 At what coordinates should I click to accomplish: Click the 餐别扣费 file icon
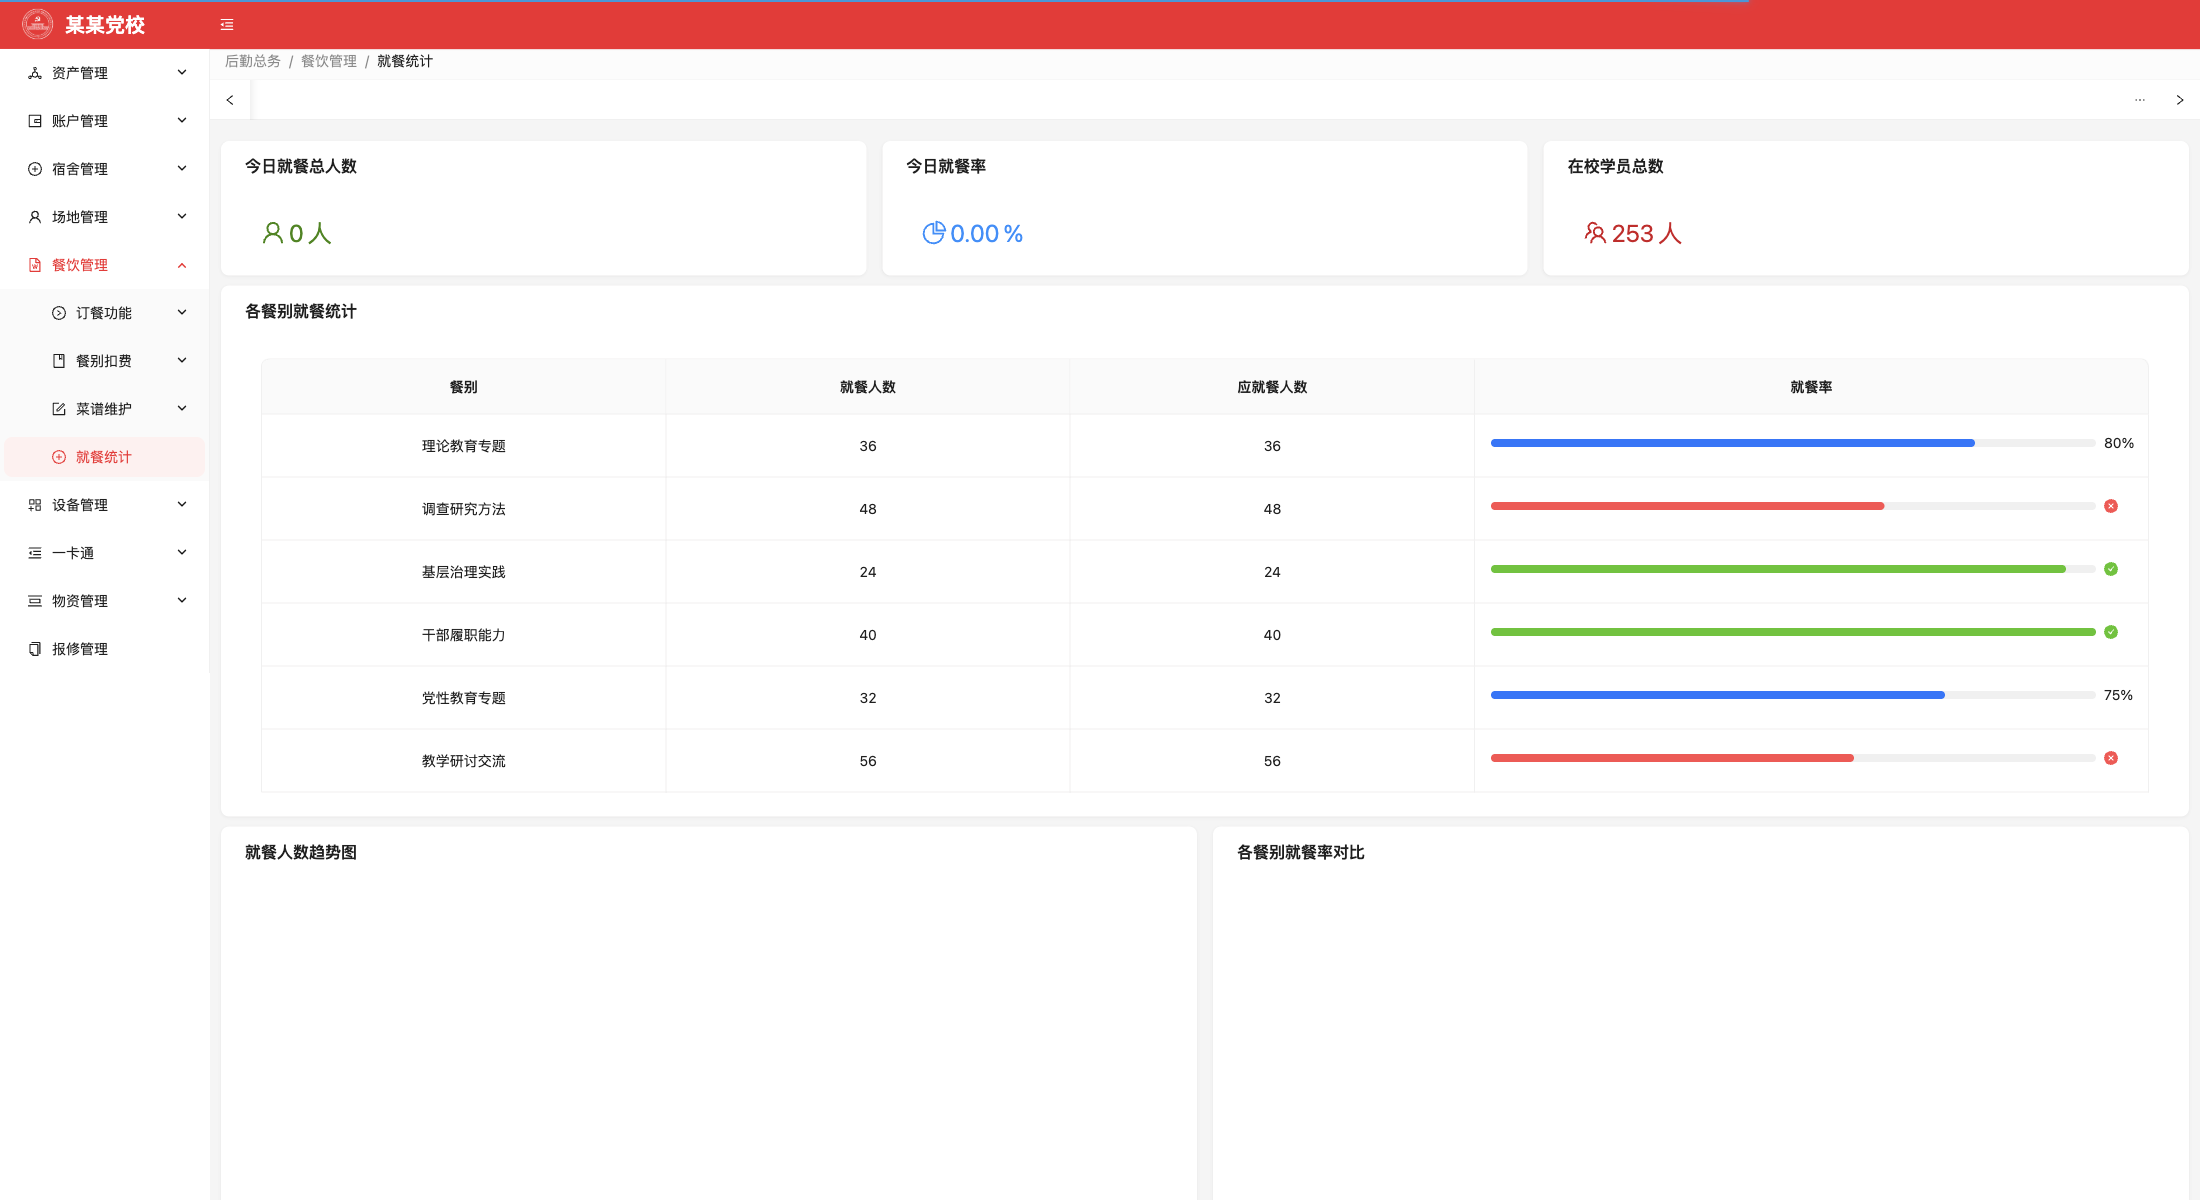(x=59, y=361)
